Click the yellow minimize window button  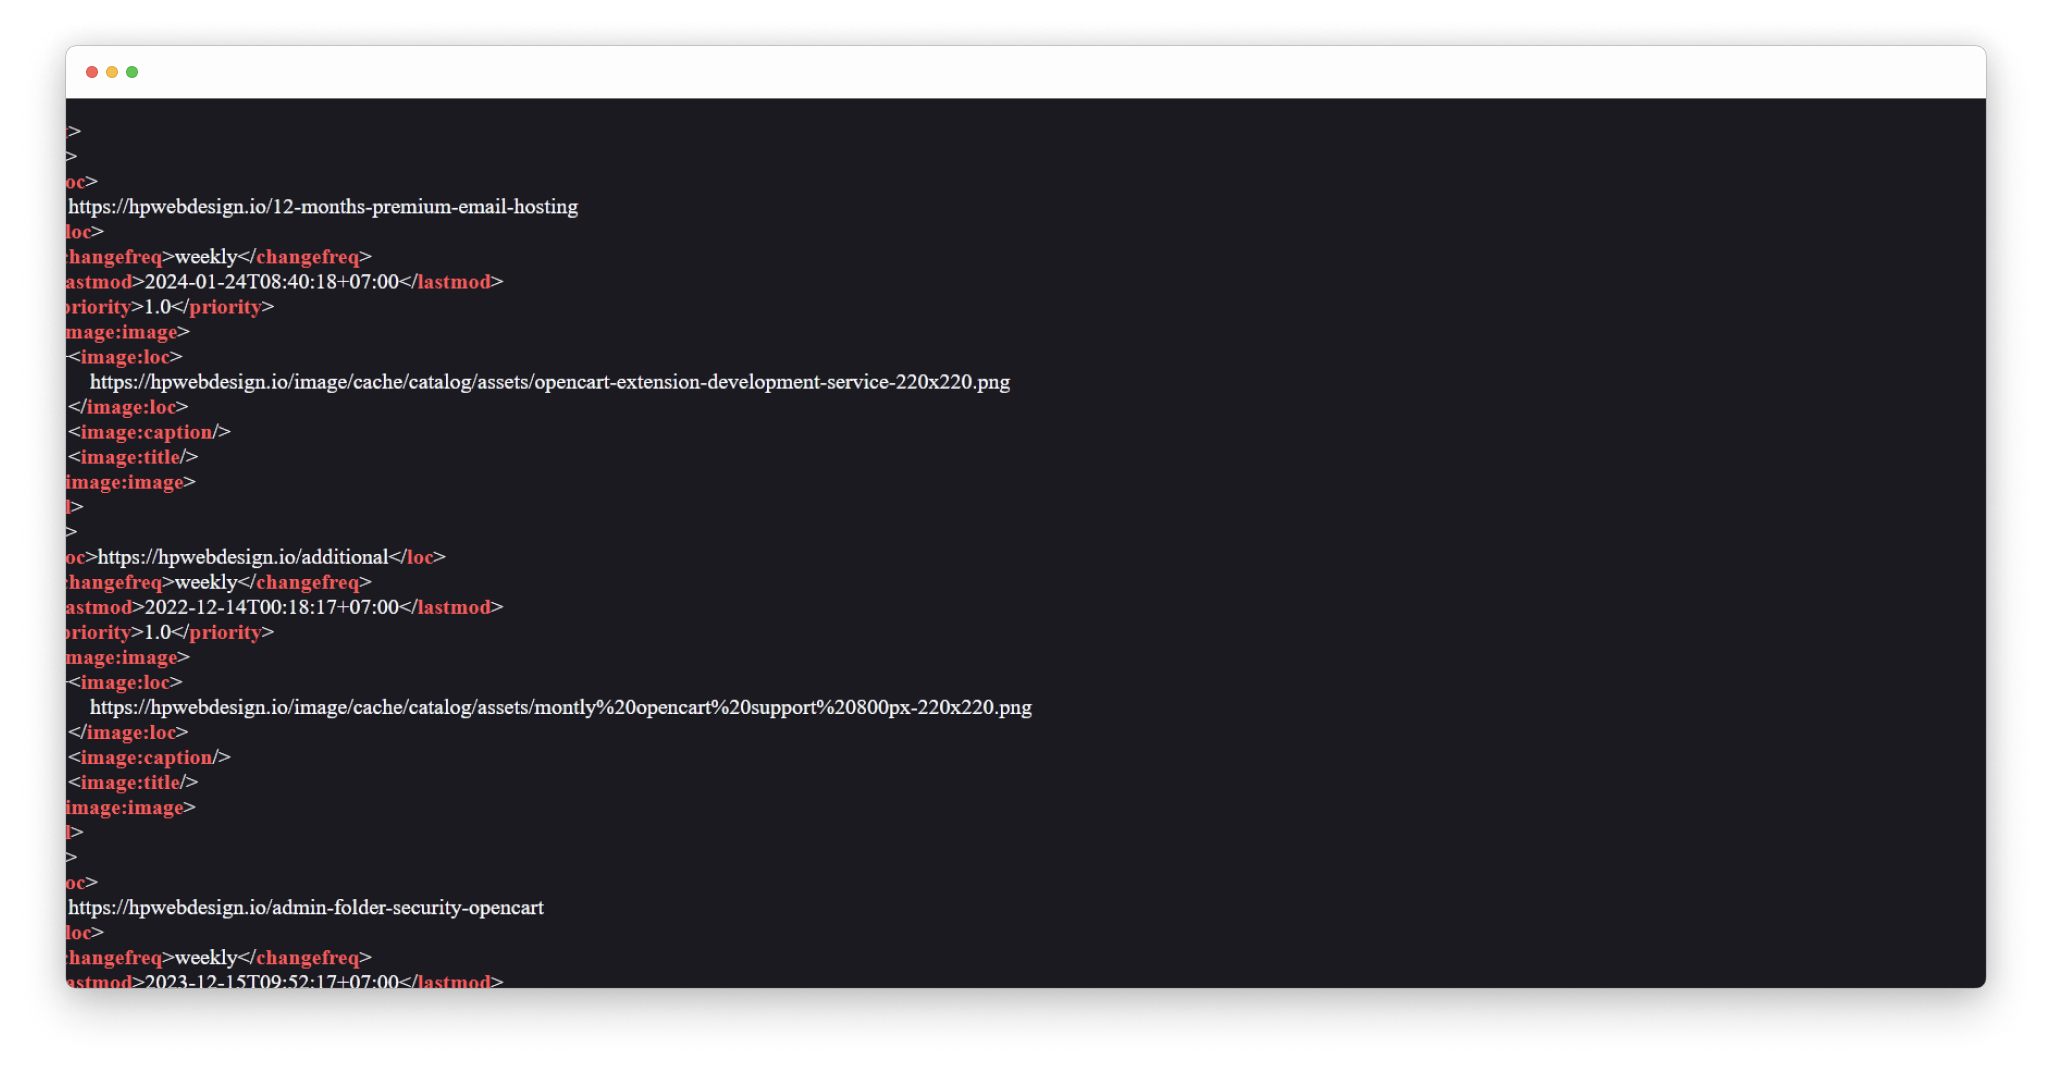112,72
